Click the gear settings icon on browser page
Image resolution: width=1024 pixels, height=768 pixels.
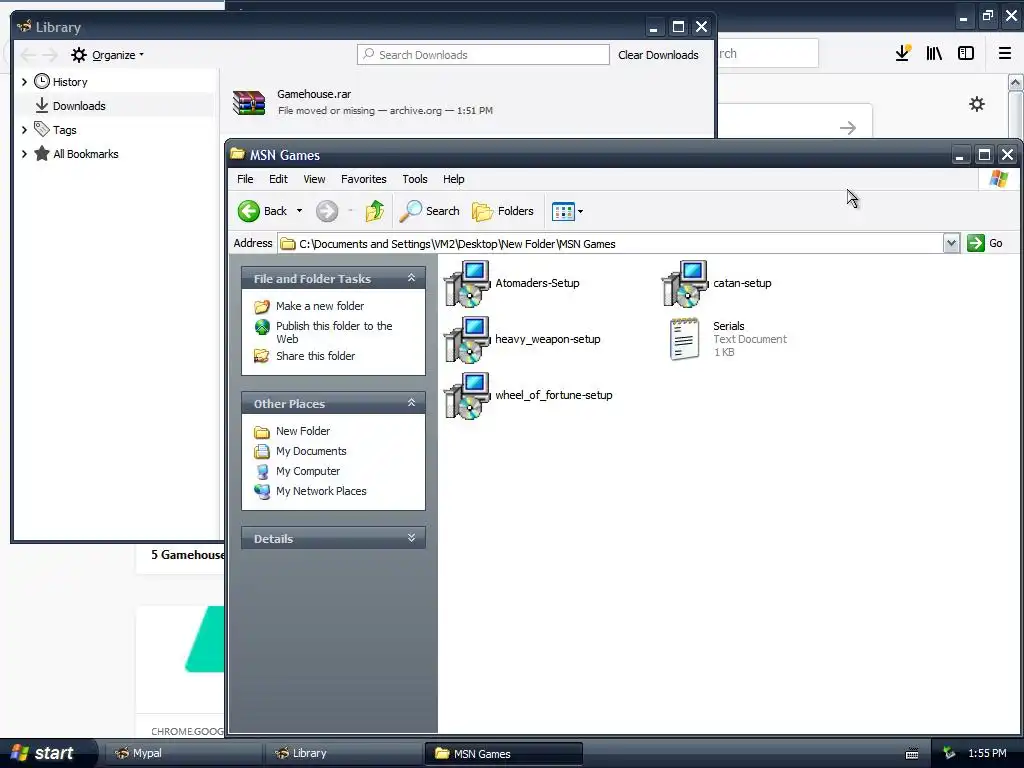[976, 104]
